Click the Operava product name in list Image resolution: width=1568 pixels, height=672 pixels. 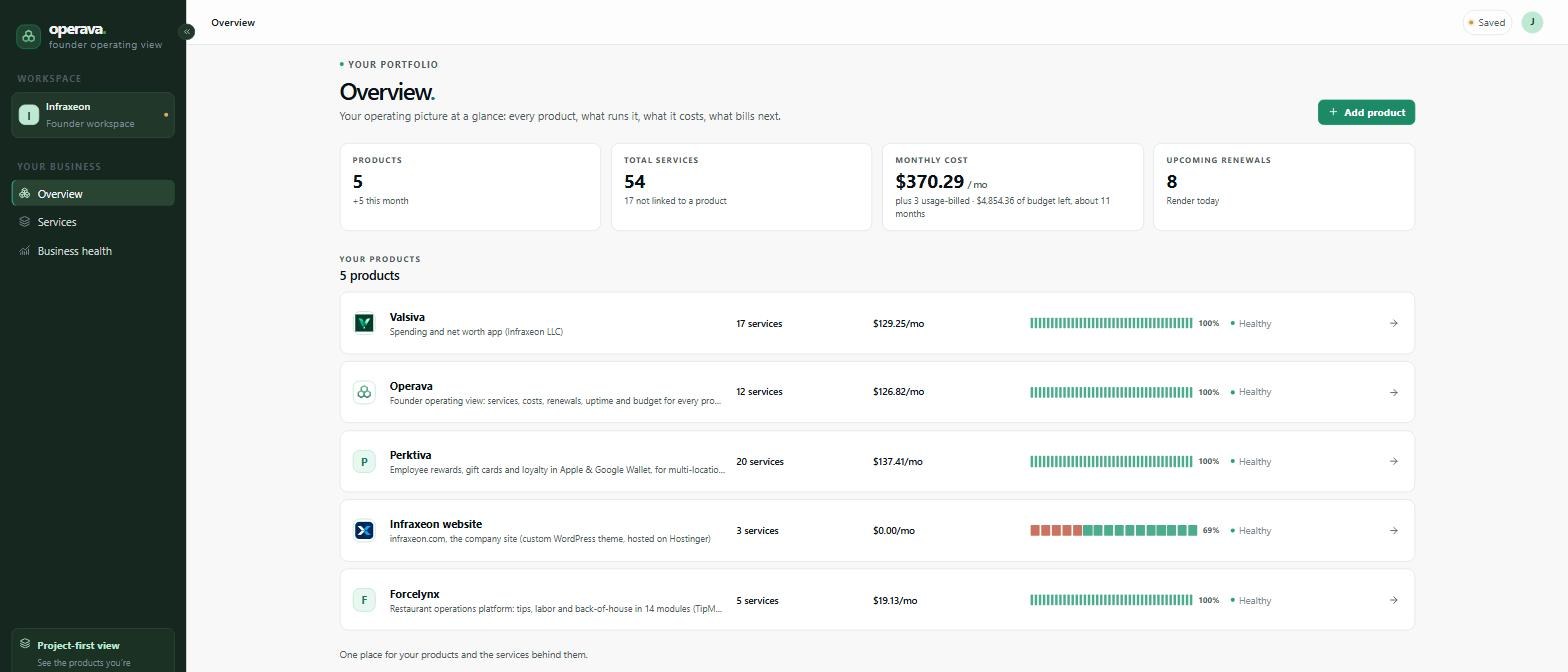[411, 386]
